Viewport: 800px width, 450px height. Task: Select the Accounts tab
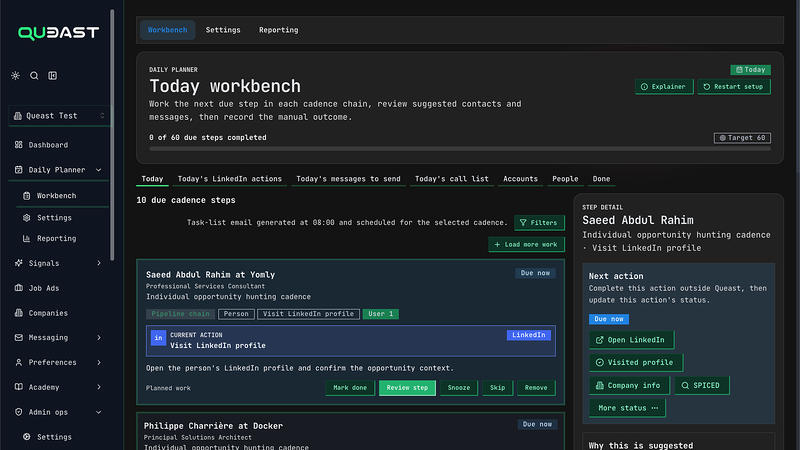[x=520, y=179]
